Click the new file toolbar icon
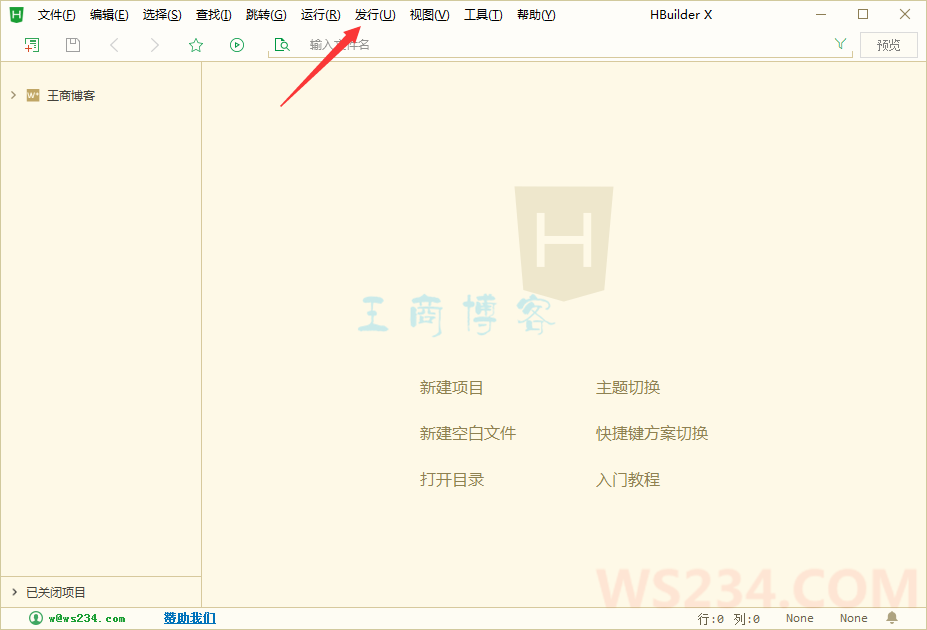Image resolution: width=927 pixels, height=630 pixels. pyautogui.click(x=32, y=45)
